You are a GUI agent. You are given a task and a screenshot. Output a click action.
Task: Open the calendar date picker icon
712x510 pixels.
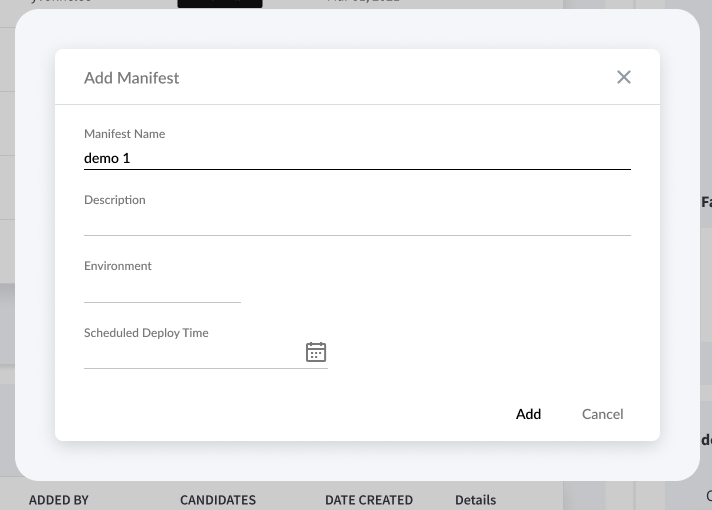coord(316,352)
